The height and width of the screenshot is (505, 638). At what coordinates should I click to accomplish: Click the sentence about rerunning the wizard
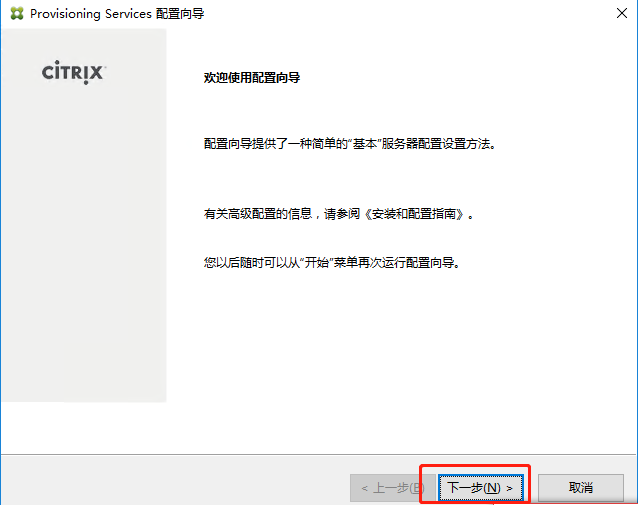pyautogui.click(x=331, y=263)
